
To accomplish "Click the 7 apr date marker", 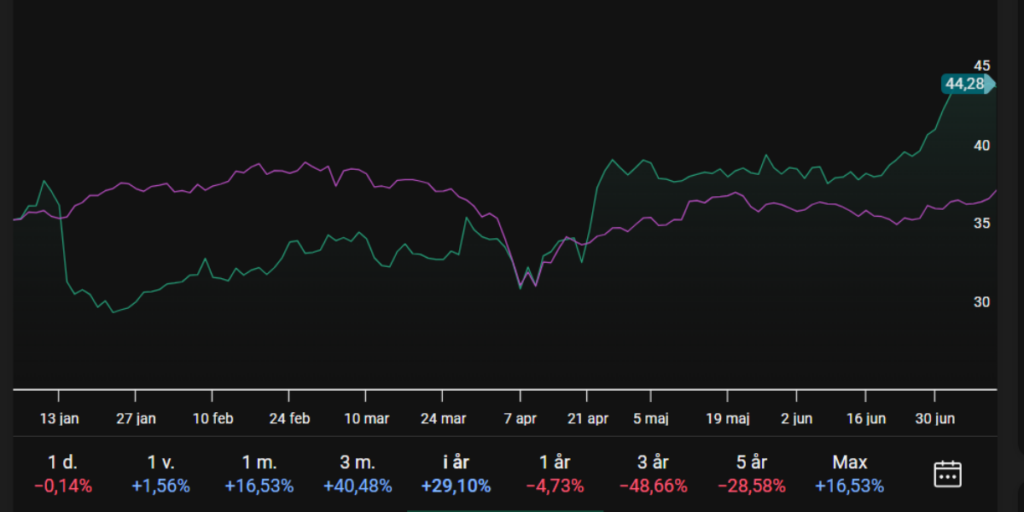I will (x=520, y=419).
